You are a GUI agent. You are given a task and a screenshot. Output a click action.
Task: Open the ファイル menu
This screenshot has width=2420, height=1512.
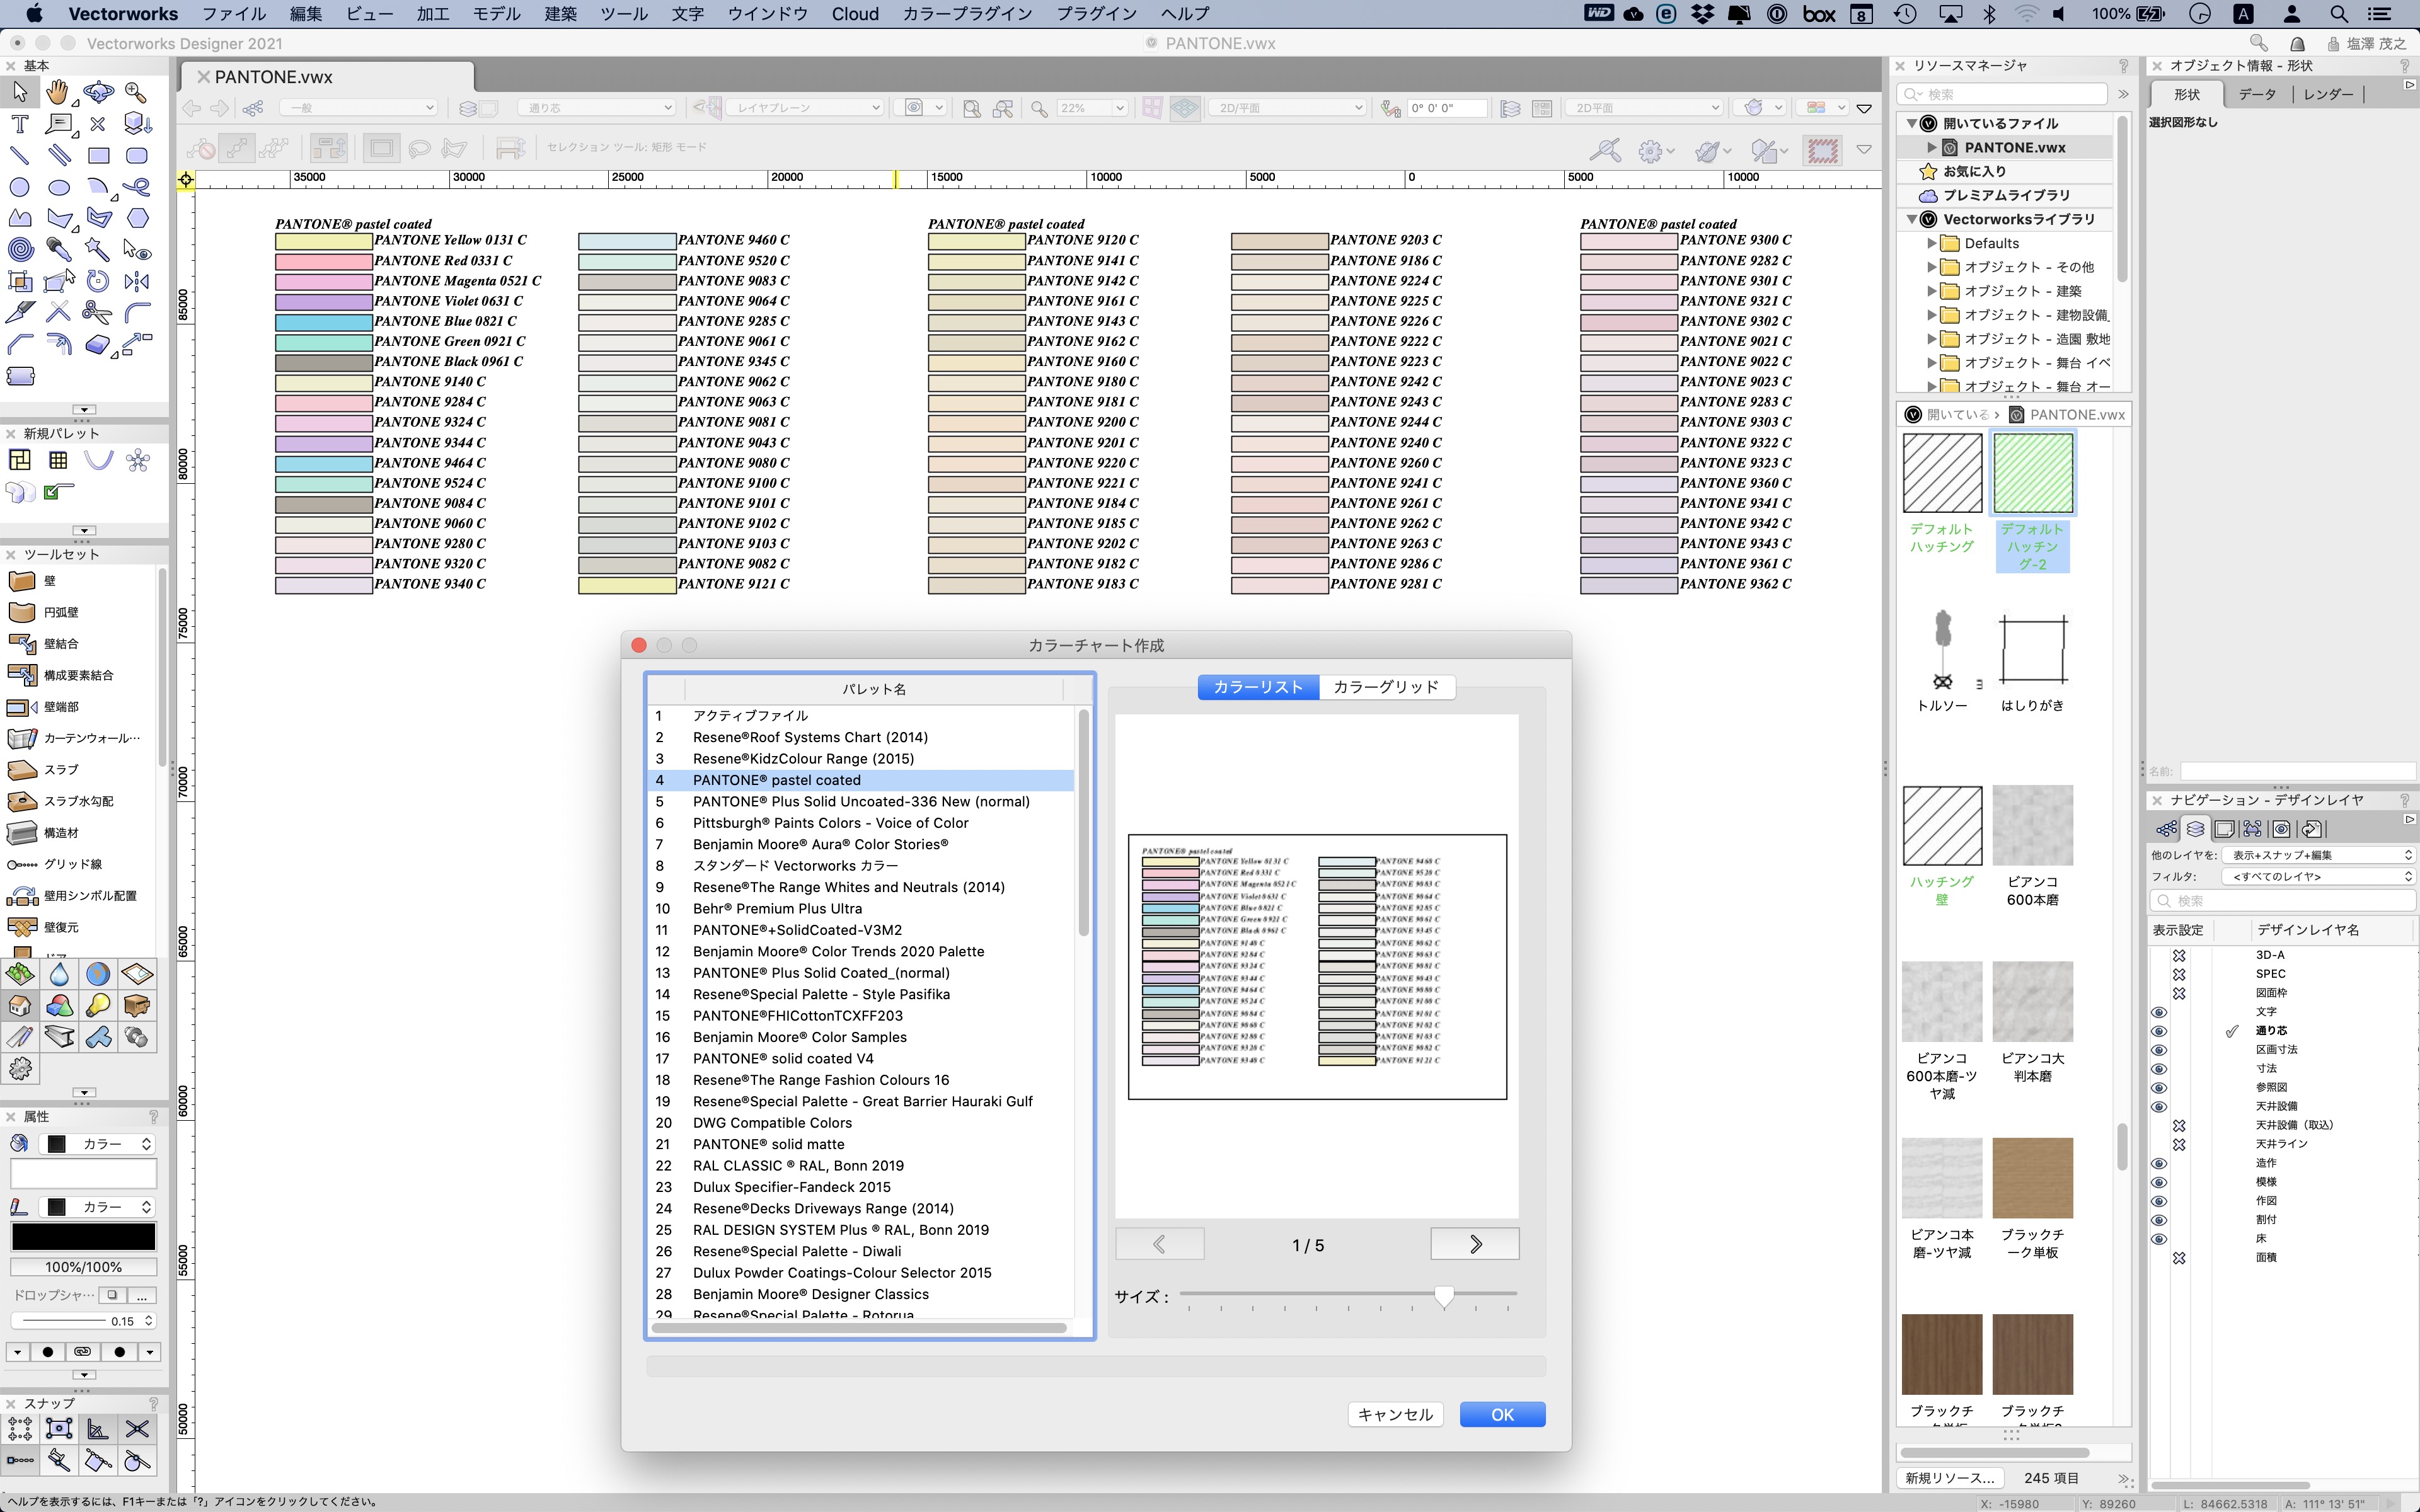[234, 14]
